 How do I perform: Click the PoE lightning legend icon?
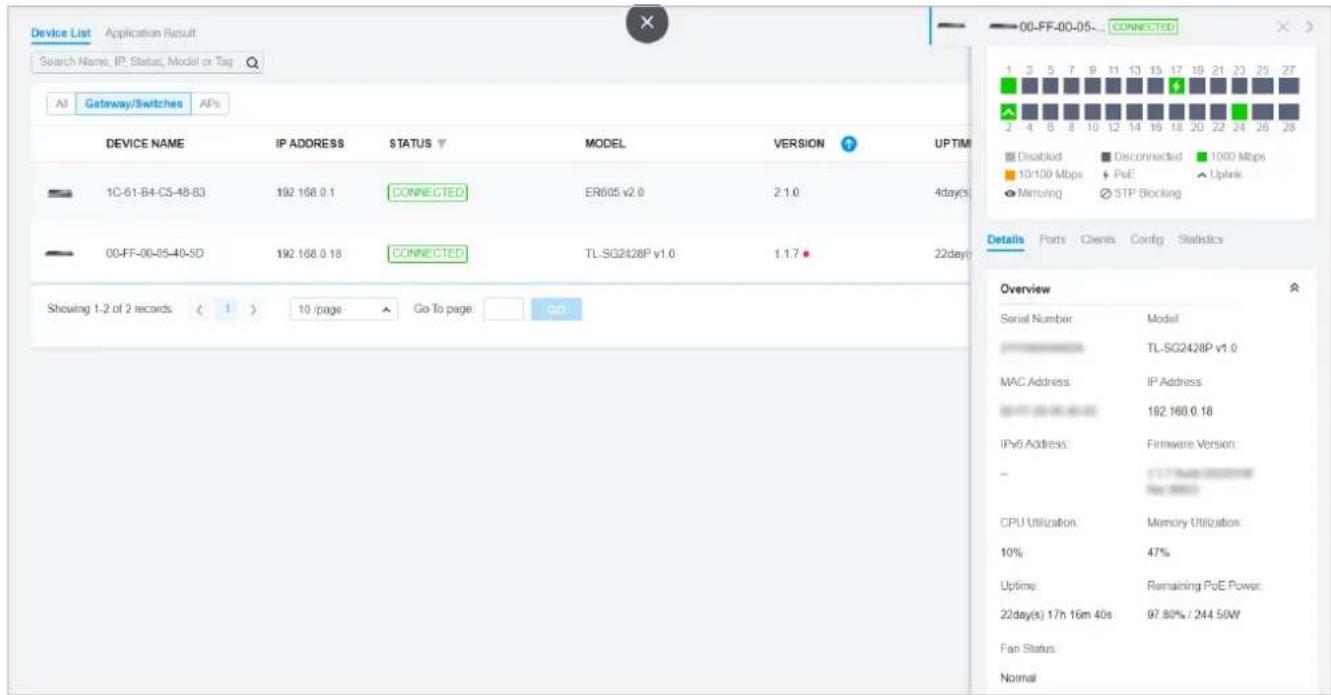[x=1106, y=175]
